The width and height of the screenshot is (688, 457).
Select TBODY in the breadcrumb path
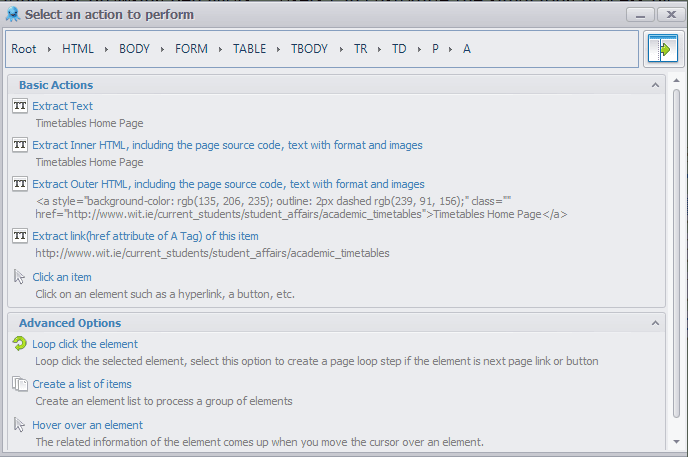pyautogui.click(x=309, y=49)
